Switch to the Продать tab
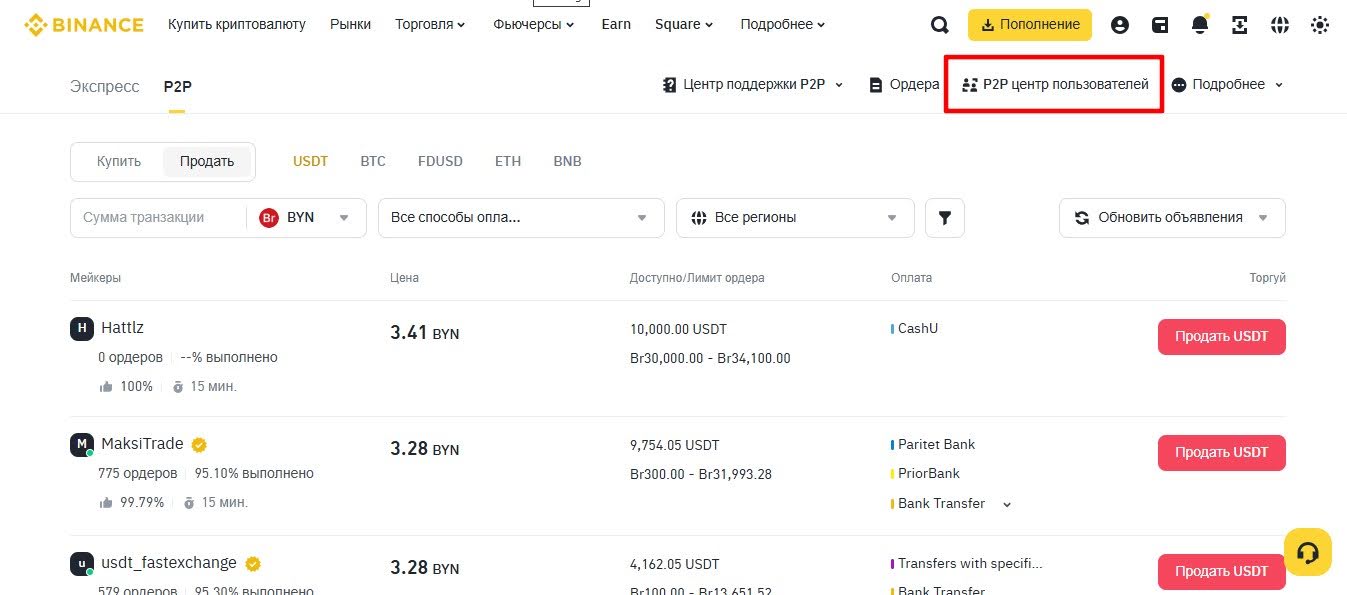The height and width of the screenshot is (595, 1347). click(x=207, y=160)
